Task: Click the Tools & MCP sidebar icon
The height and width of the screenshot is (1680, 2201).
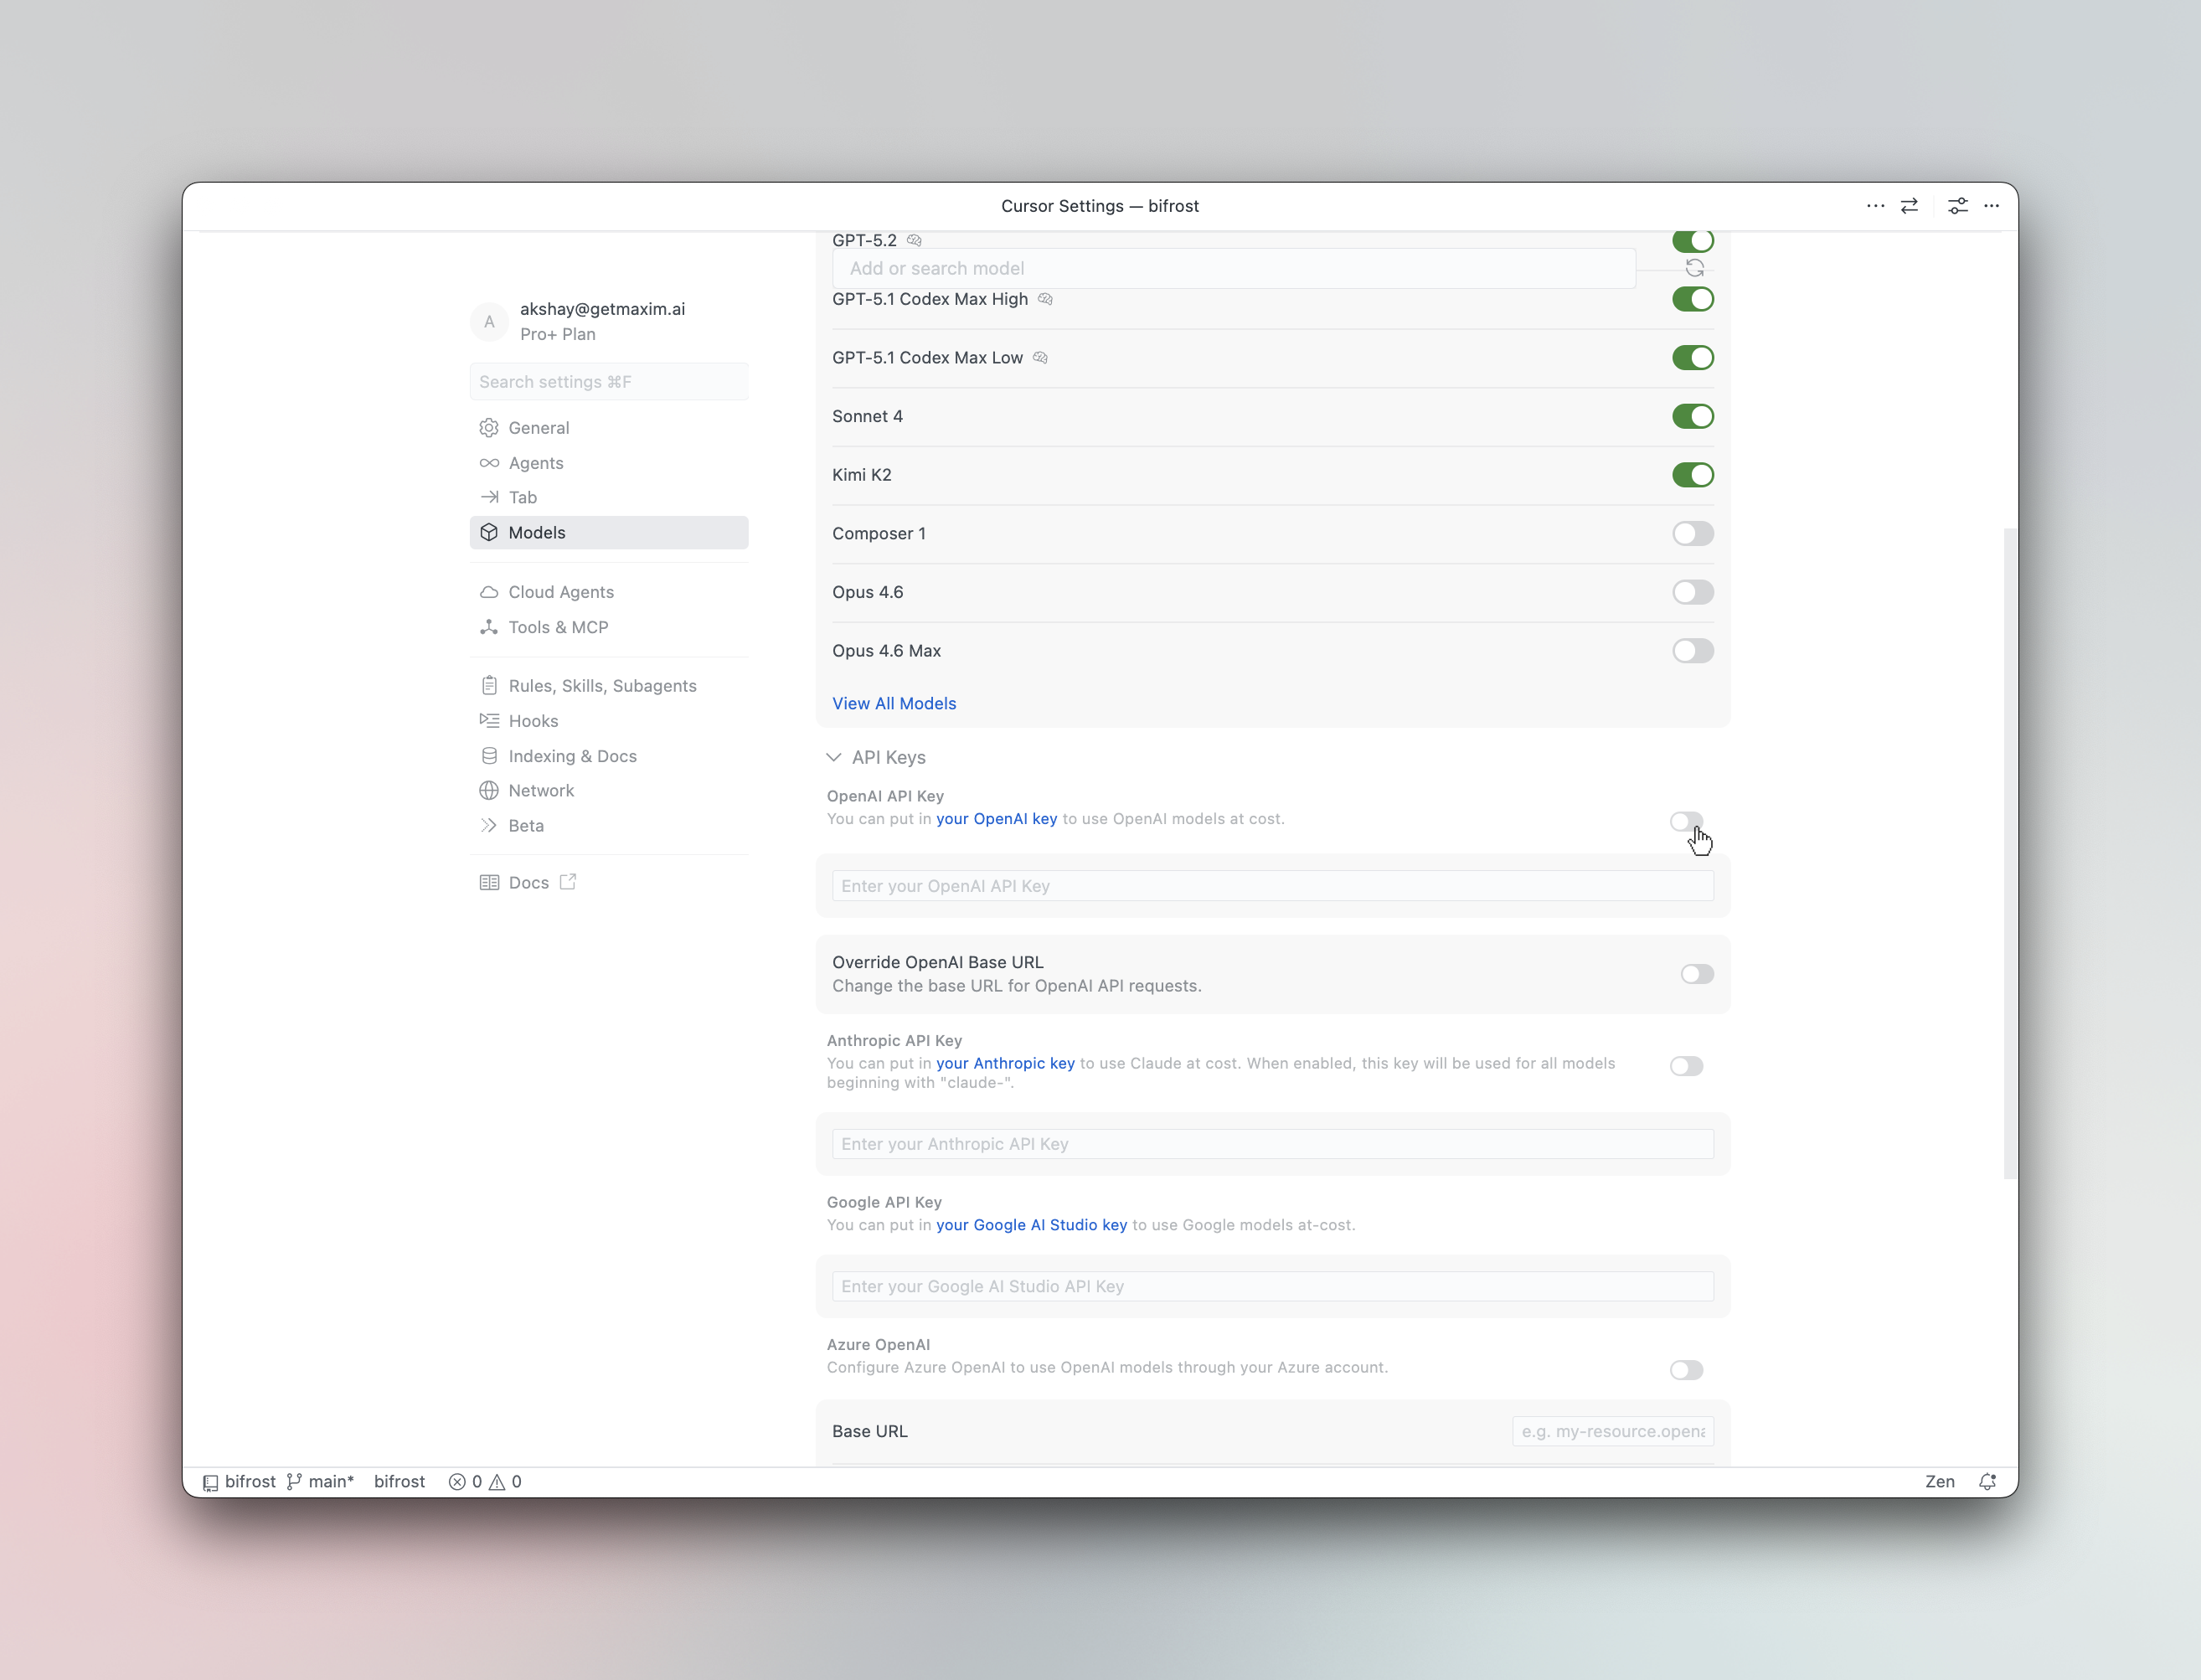Action: click(x=489, y=627)
